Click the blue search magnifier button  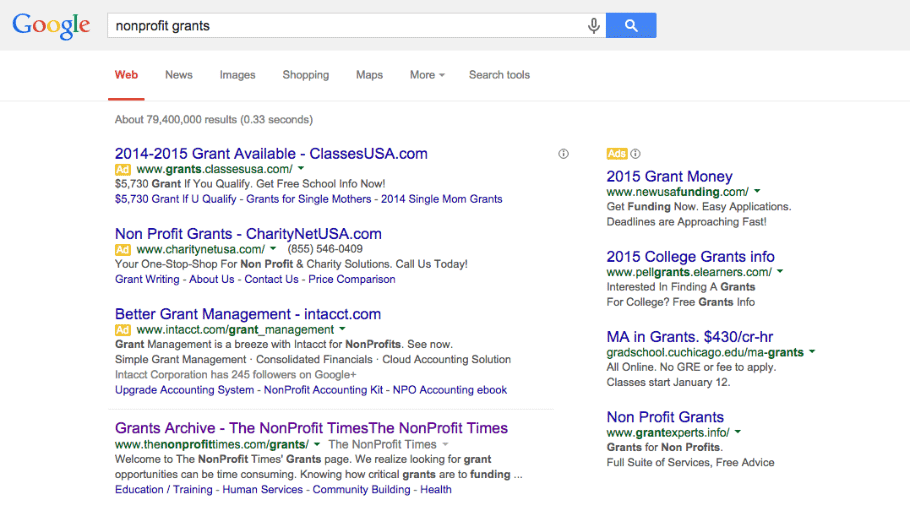coord(631,26)
